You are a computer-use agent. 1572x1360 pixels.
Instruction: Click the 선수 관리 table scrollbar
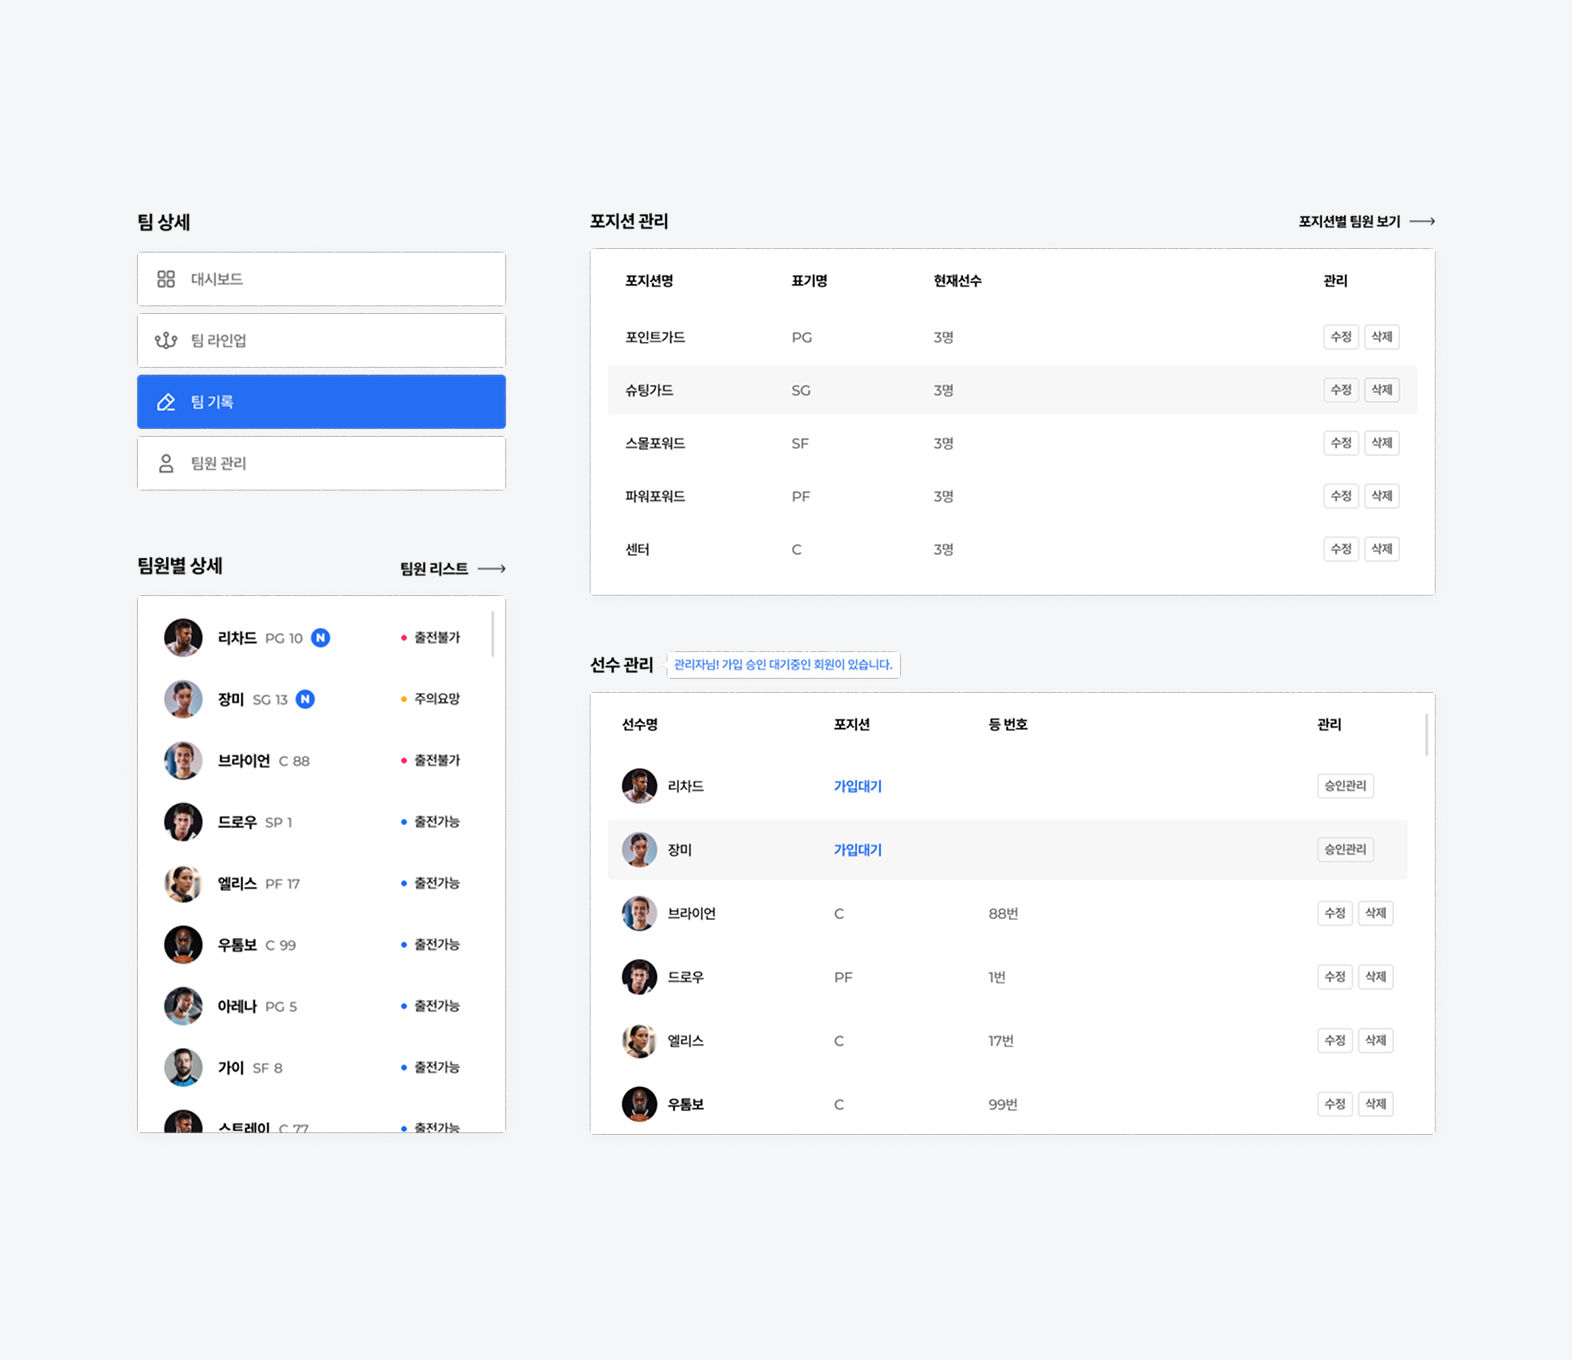point(1426,735)
